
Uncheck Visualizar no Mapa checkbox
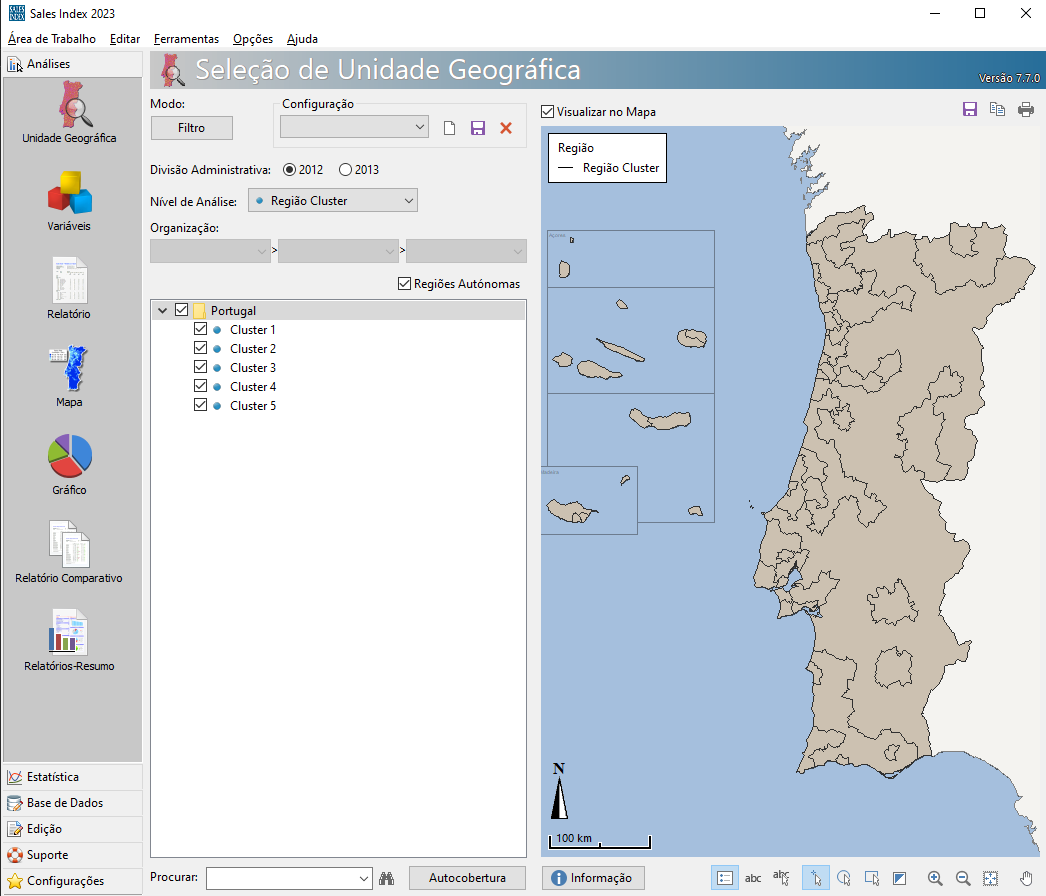click(x=548, y=112)
